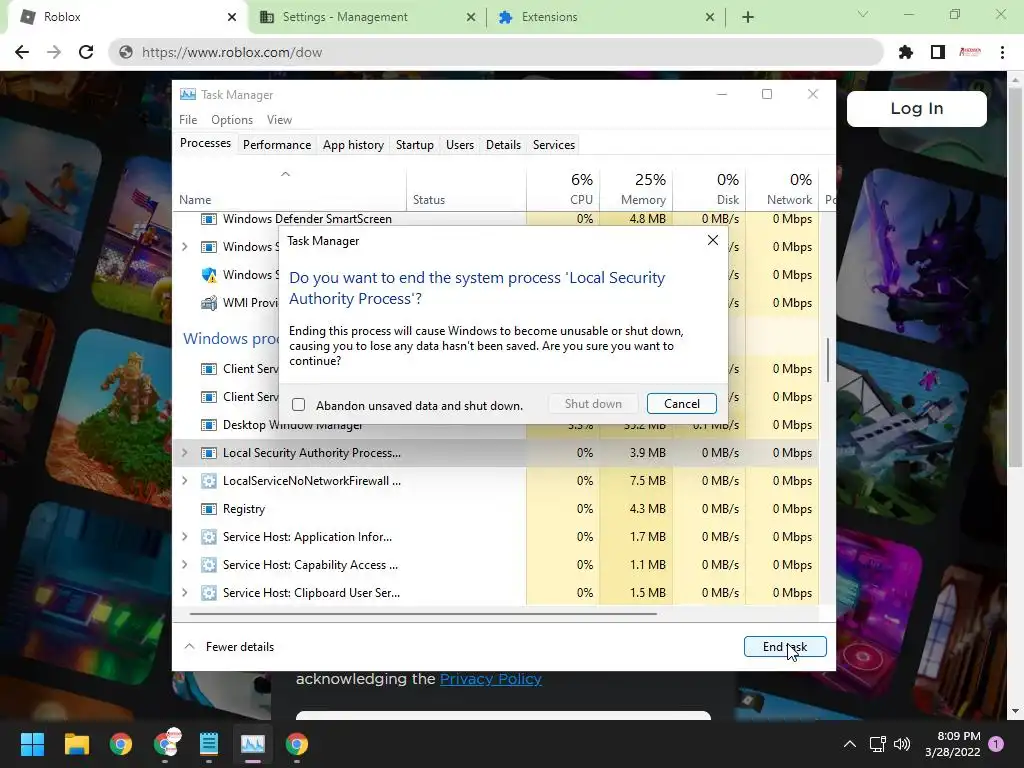Switch to the Details tab
This screenshot has height=768, width=1024.
point(503,145)
